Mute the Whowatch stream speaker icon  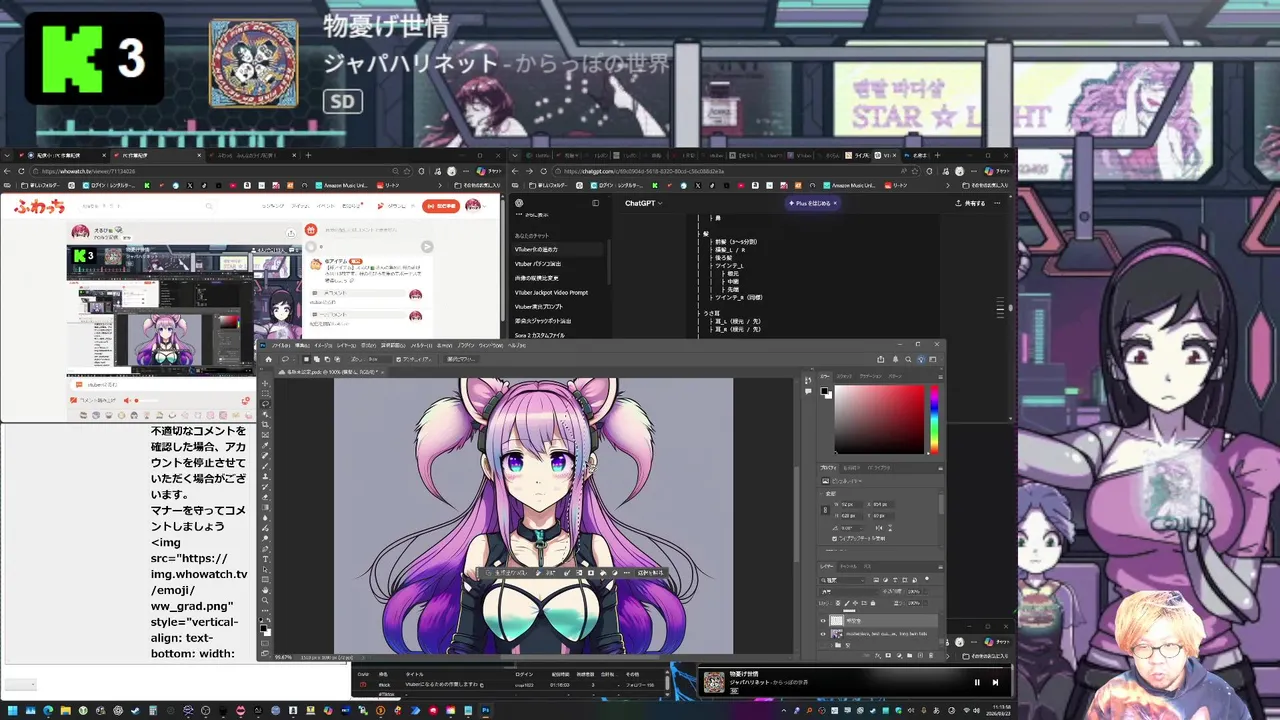click(x=127, y=400)
